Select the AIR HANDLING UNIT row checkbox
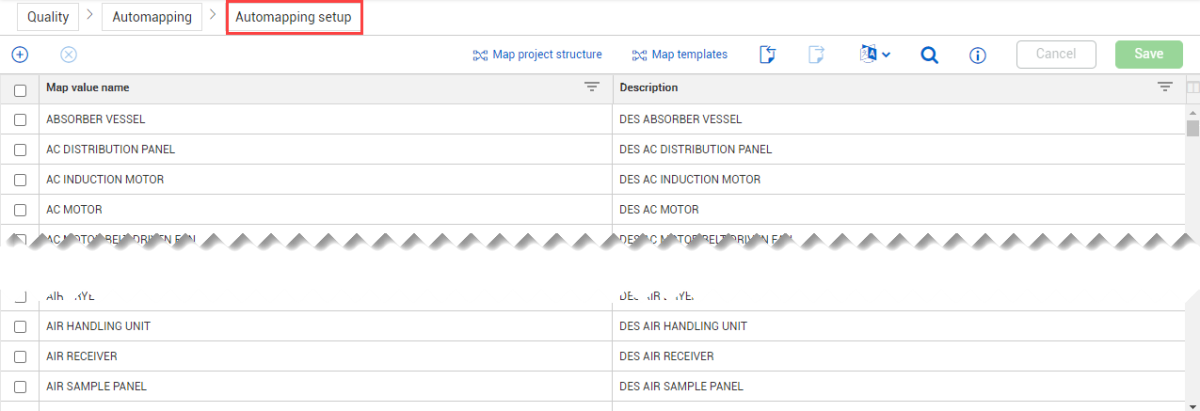This screenshot has height=411, width=1200. (x=20, y=327)
